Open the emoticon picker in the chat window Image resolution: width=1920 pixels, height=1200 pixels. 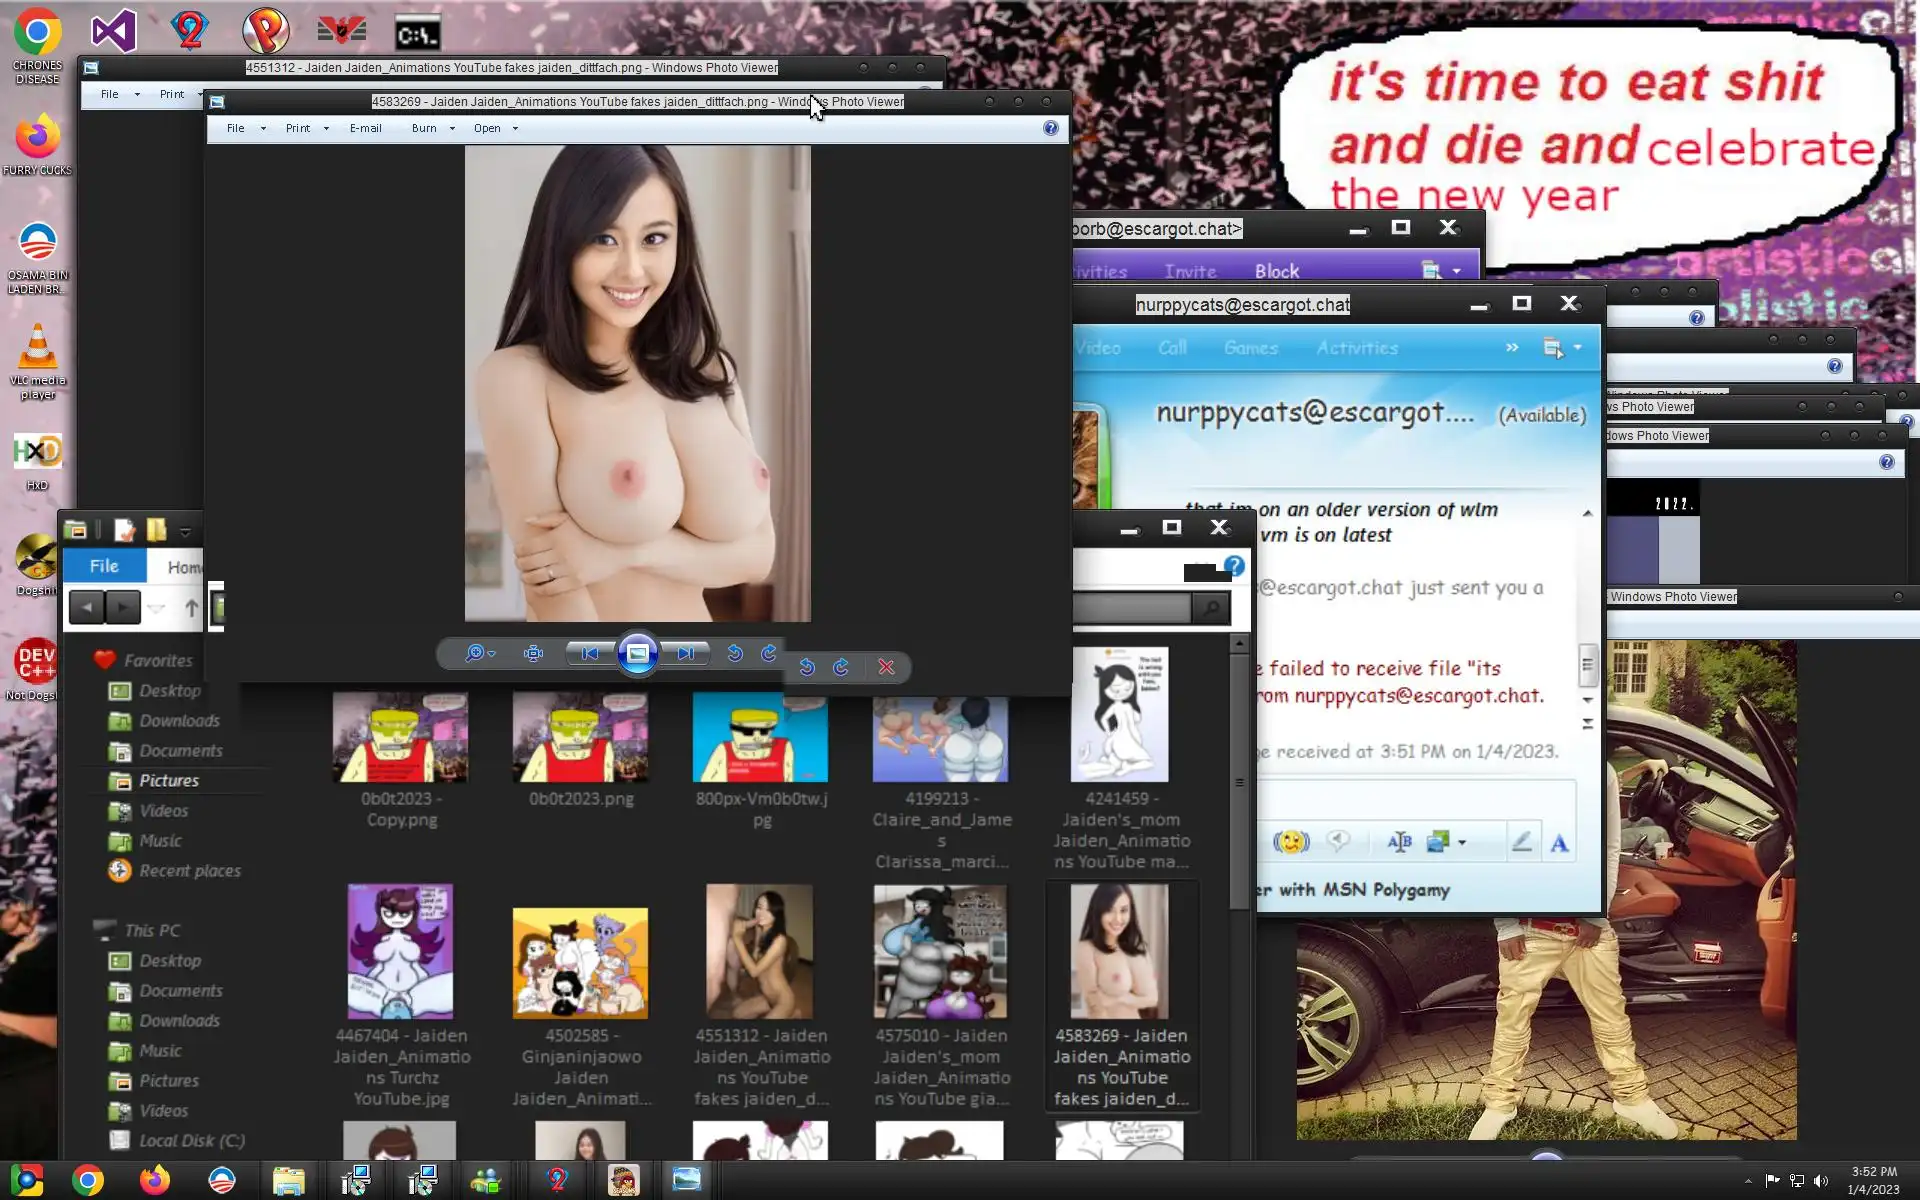pos(1290,842)
